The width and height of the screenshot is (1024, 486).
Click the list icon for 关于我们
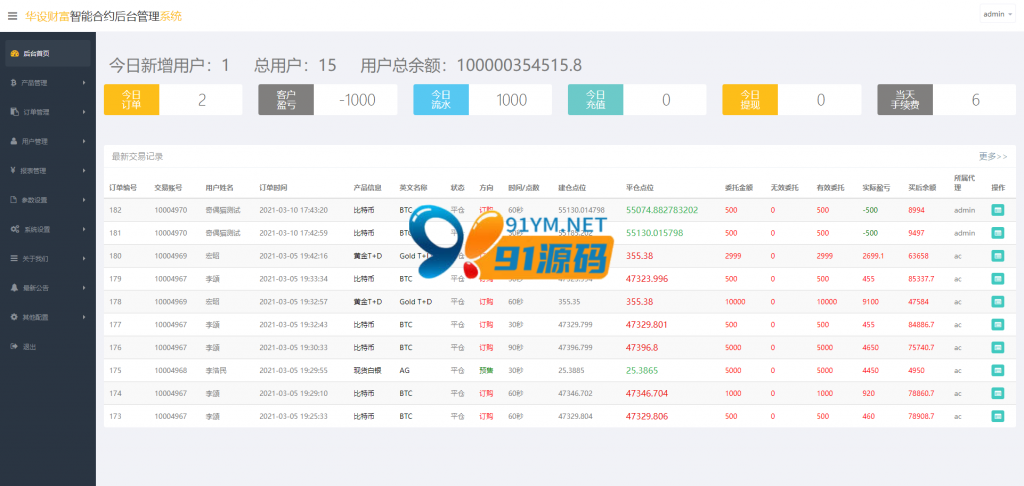pyautogui.click(x=14, y=258)
